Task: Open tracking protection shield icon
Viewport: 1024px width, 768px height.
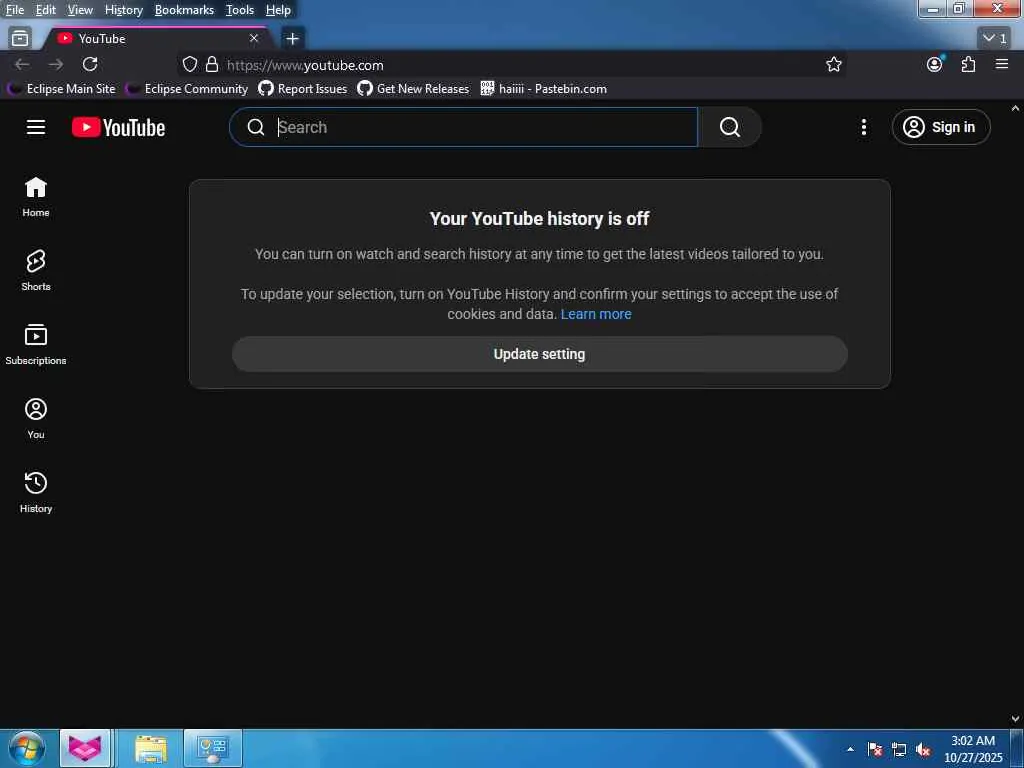Action: coord(189,64)
